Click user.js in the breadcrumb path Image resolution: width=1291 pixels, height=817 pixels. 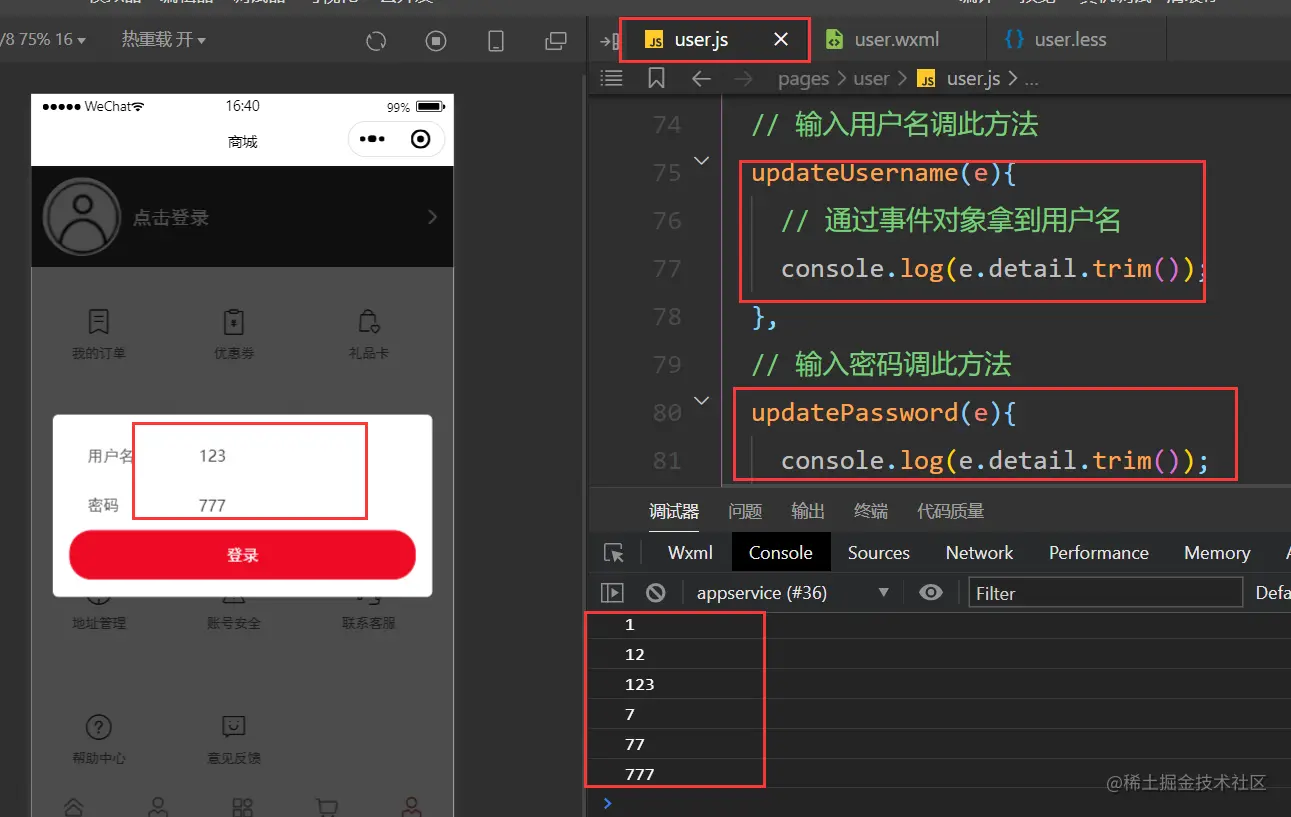point(973,79)
